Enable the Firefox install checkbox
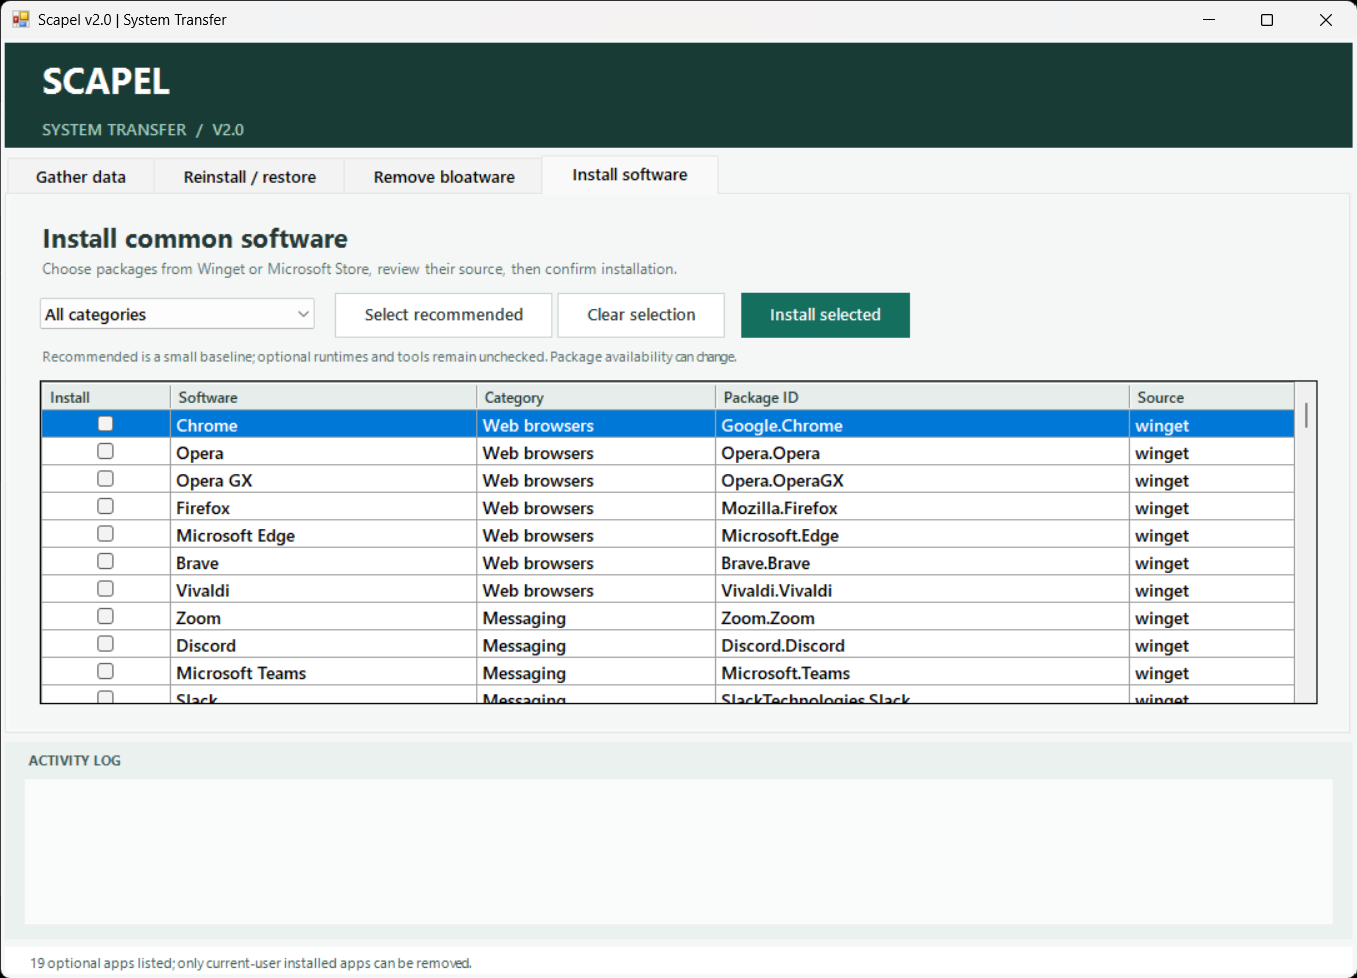This screenshot has width=1357, height=978. [105, 506]
